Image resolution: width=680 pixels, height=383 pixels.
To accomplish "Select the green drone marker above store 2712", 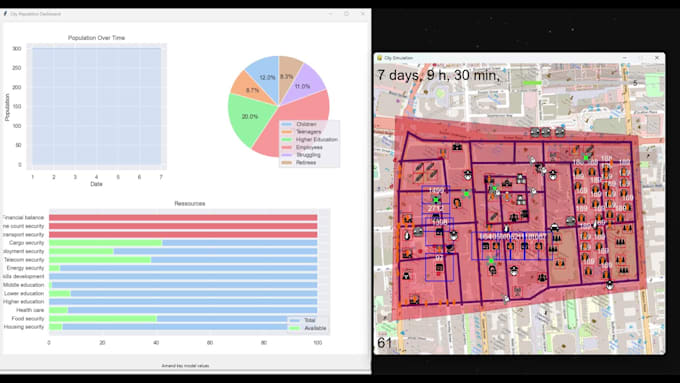I will point(436,200).
